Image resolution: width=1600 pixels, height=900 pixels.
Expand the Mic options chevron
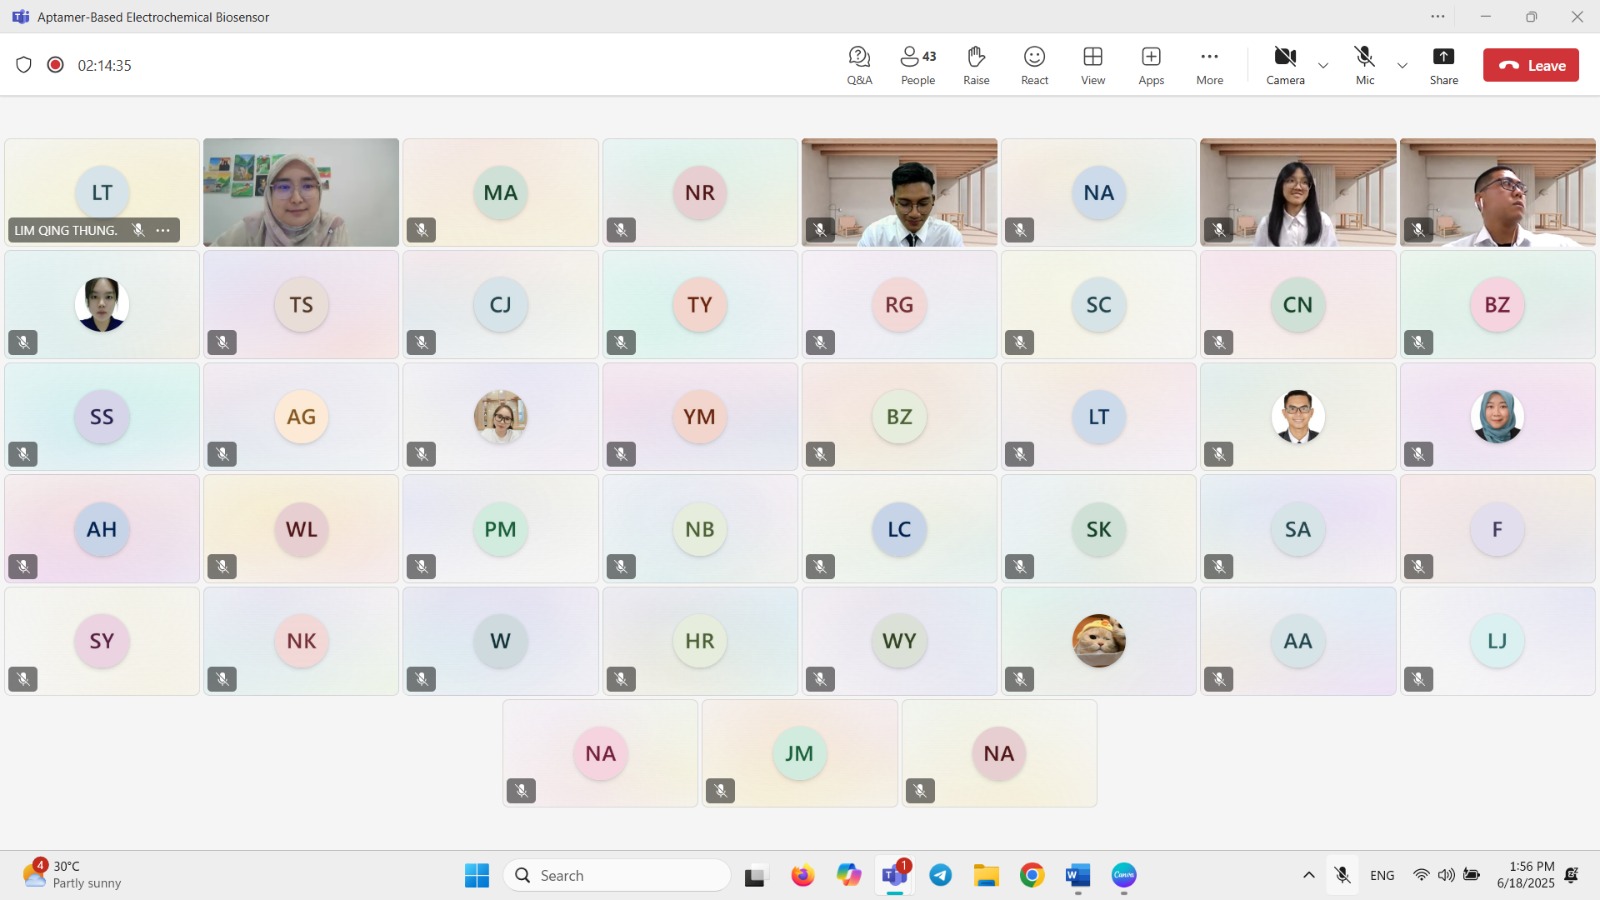[x=1402, y=66]
